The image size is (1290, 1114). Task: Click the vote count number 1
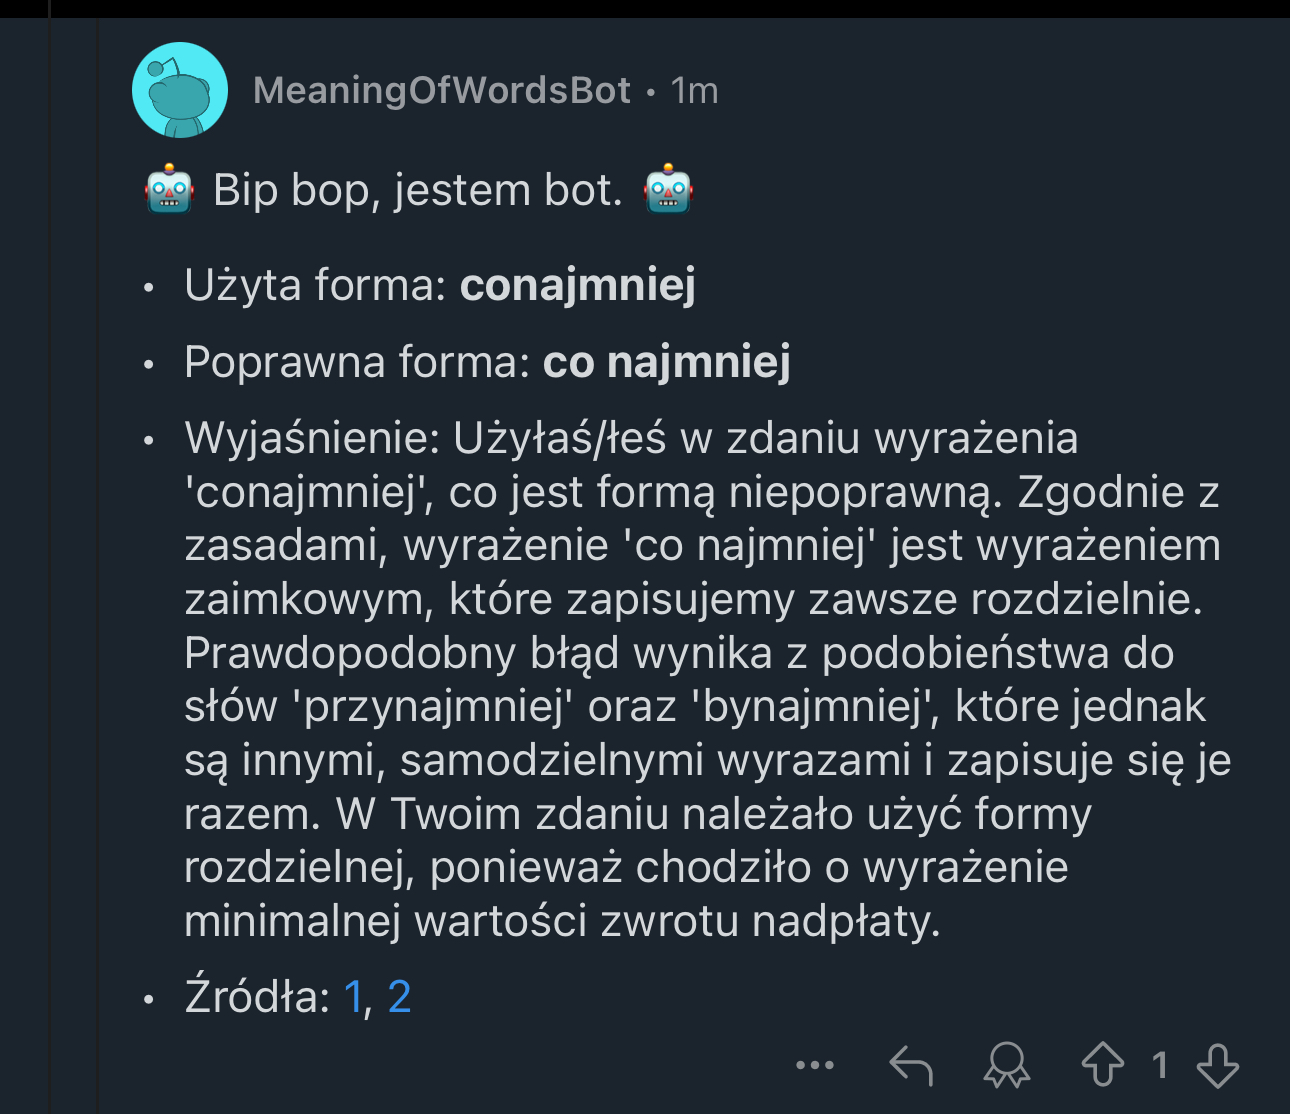(1160, 1065)
